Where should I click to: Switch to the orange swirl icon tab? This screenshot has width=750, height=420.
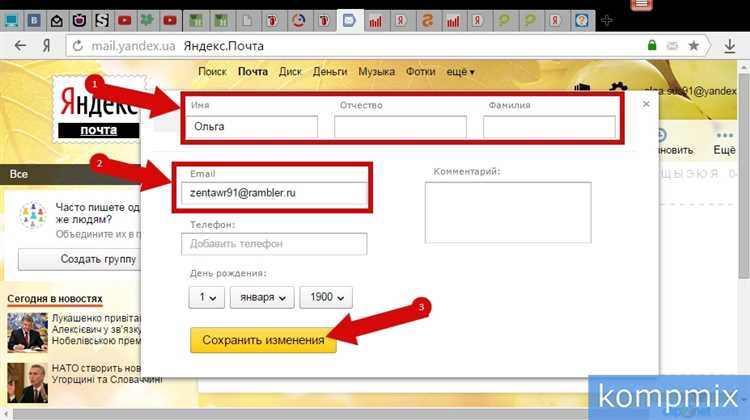(x=427, y=21)
